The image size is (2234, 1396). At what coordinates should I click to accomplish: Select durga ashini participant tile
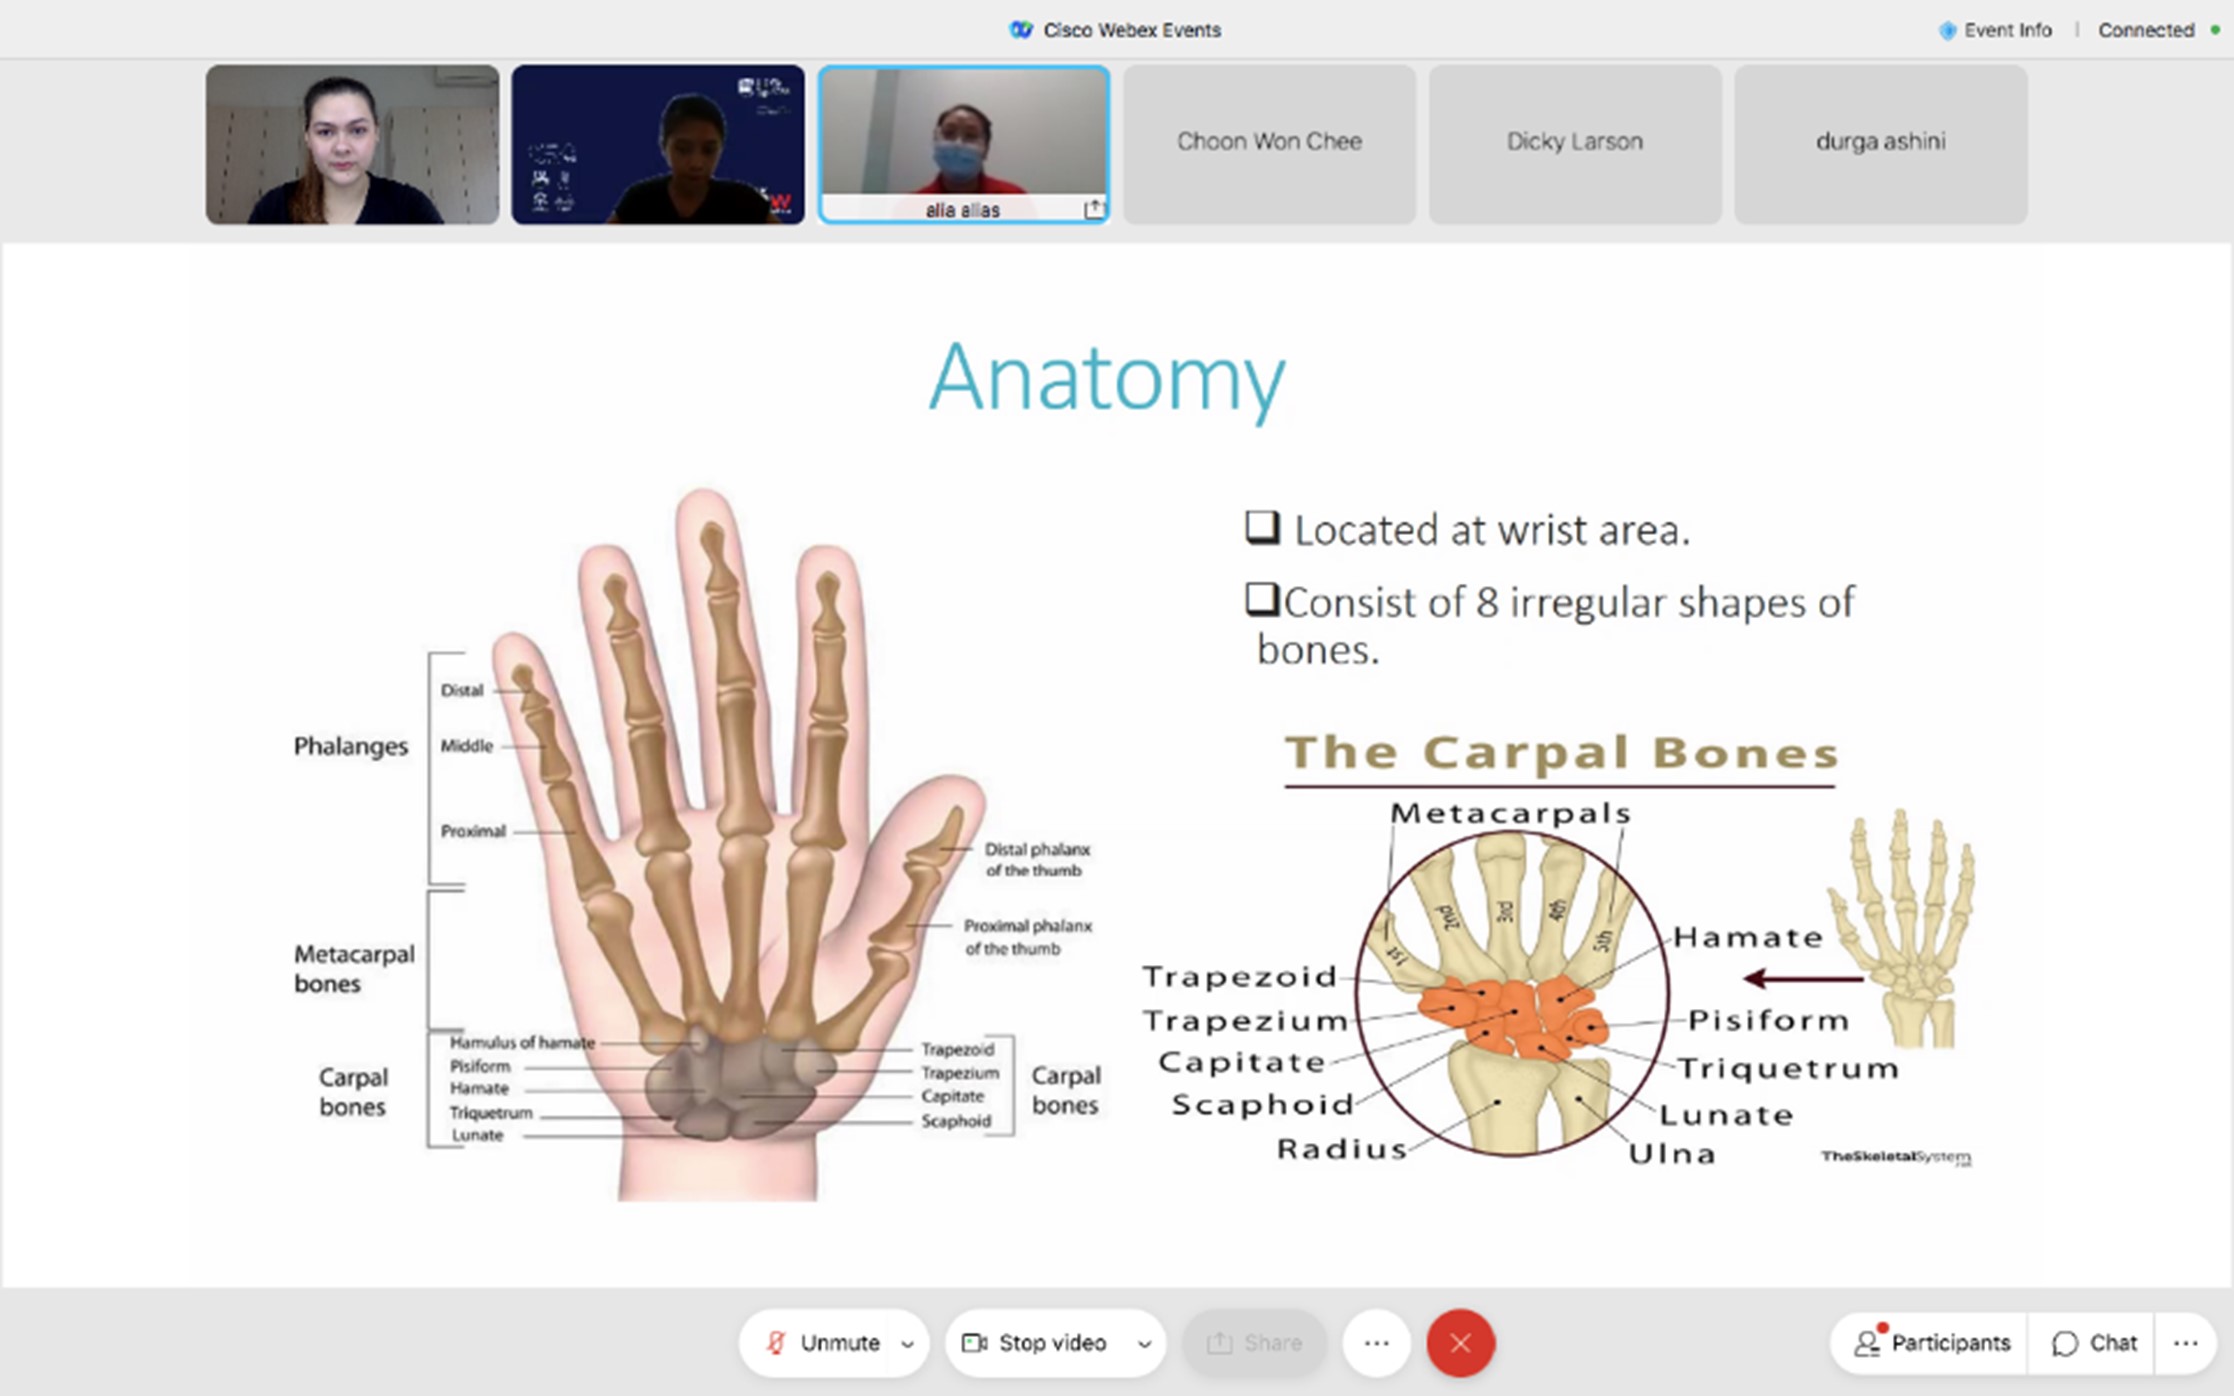click(1880, 144)
